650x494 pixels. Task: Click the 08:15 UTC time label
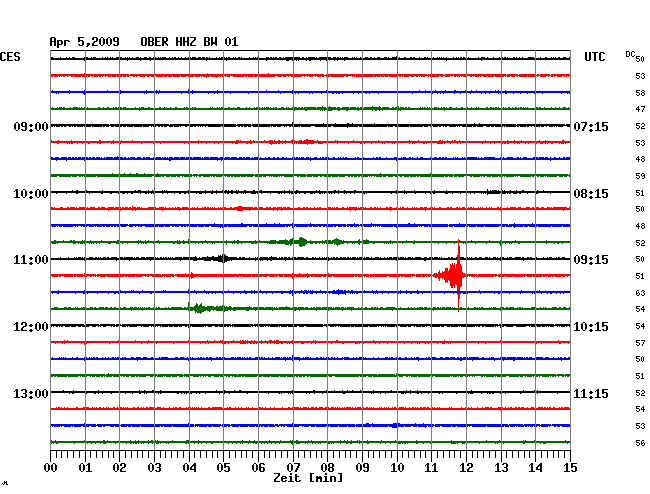tap(591, 194)
